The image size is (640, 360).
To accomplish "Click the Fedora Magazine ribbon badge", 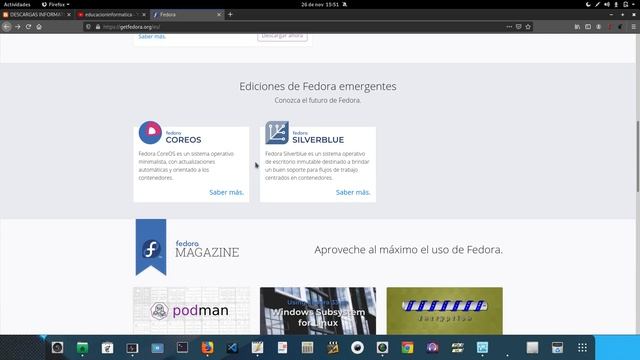I will pyautogui.click(x=151, y=247).
